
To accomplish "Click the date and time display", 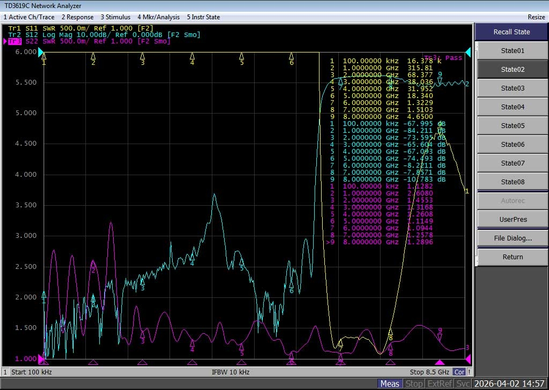I will coord(509,384).
